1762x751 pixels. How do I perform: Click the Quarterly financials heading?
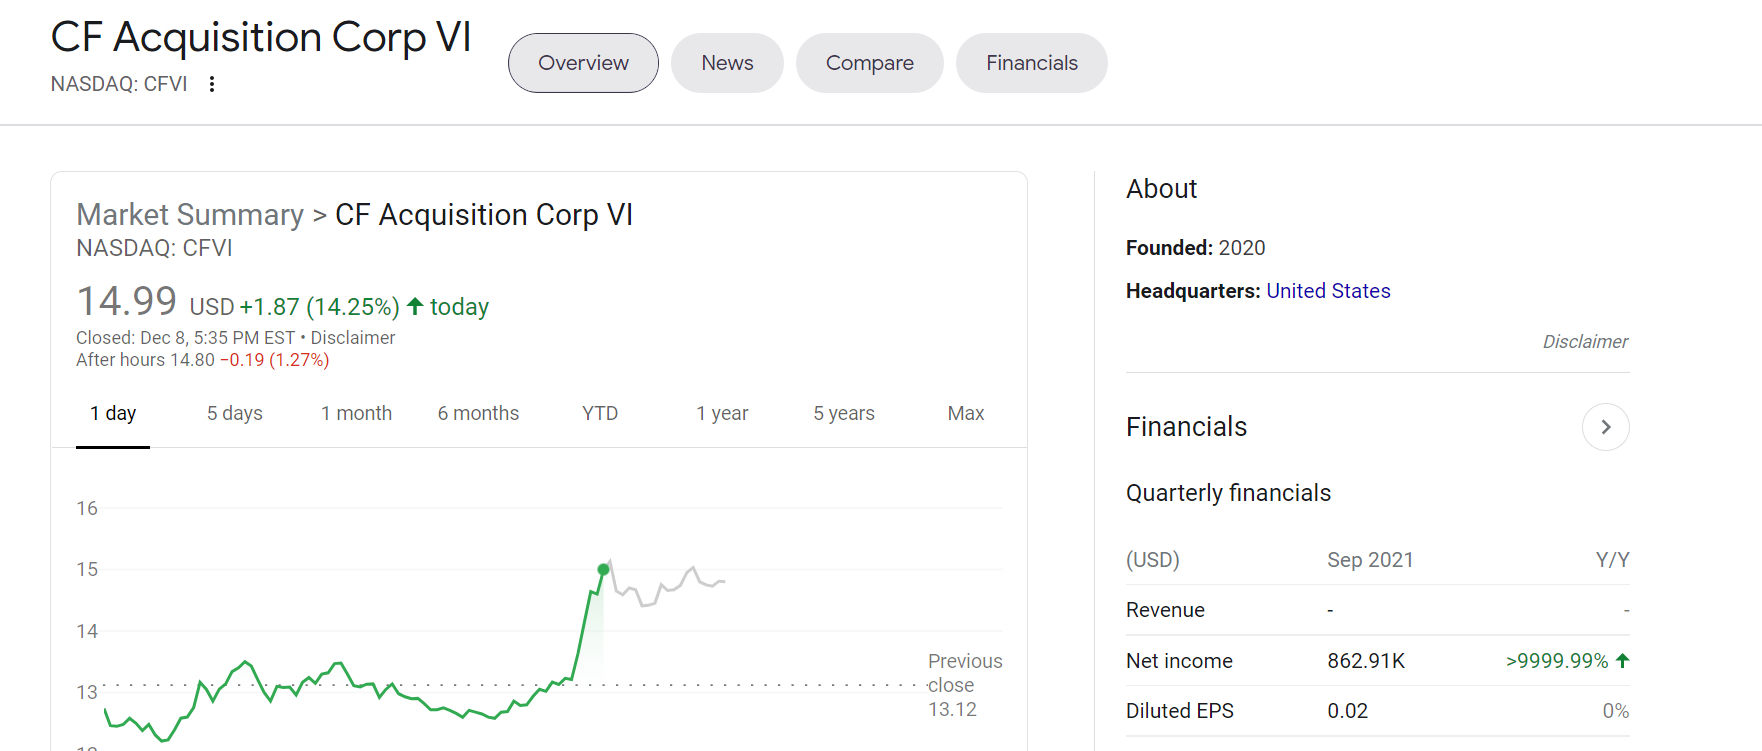1228,493
